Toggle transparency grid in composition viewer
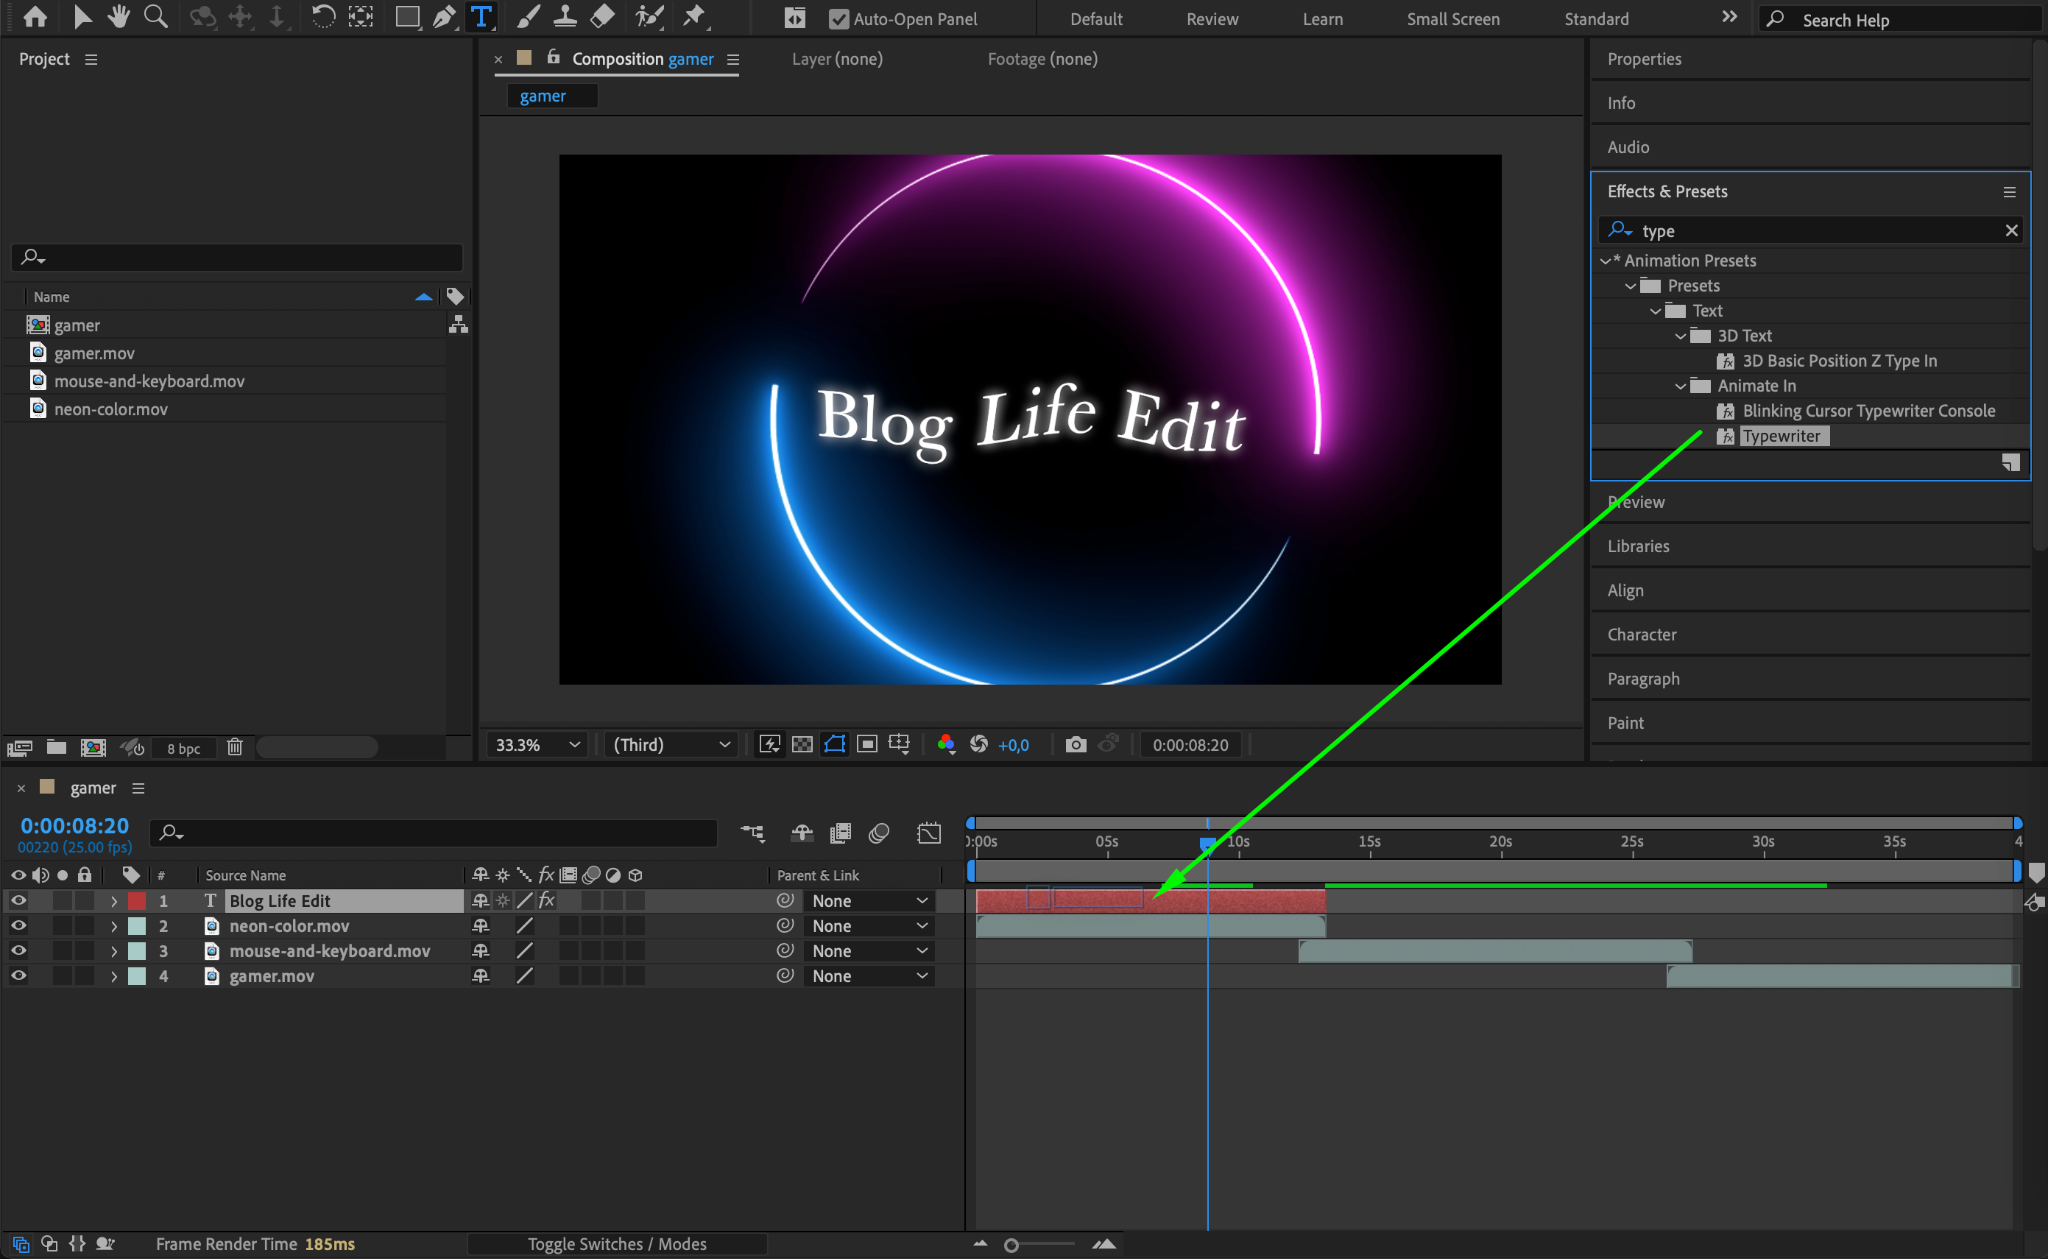 tap(802, 744)
